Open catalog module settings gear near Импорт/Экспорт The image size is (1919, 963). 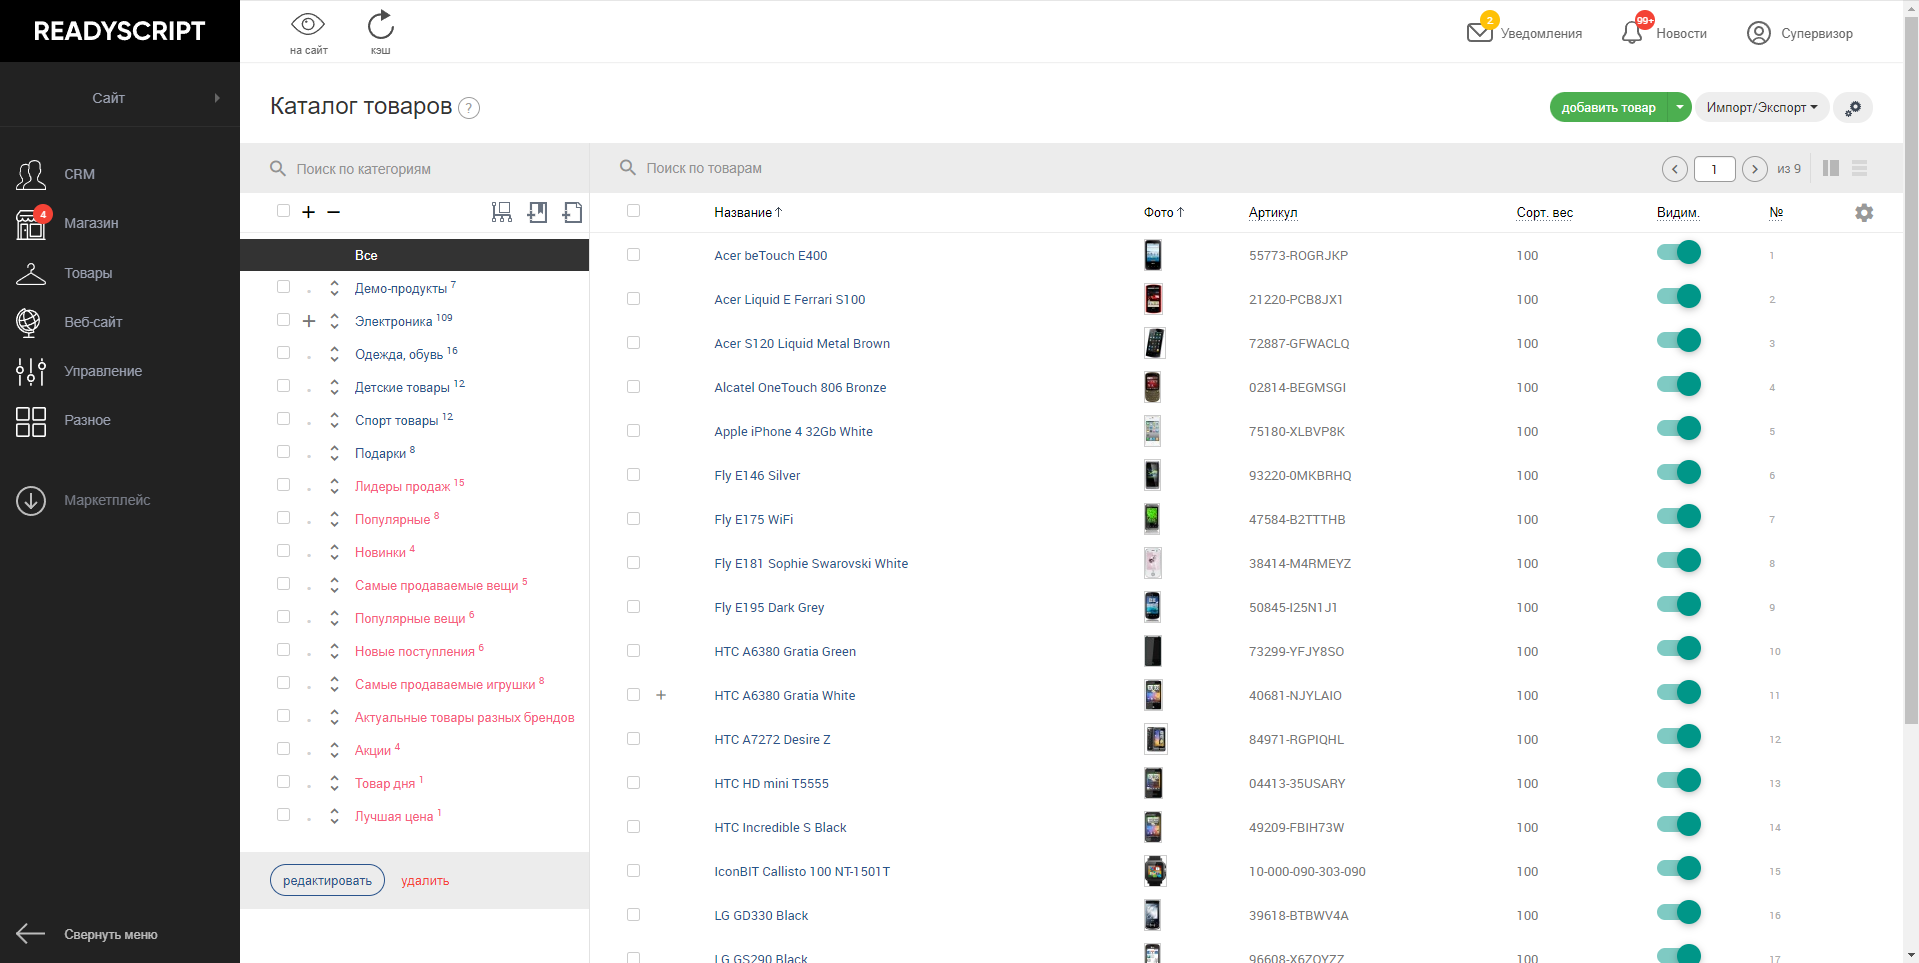[x=1853, y=108]
